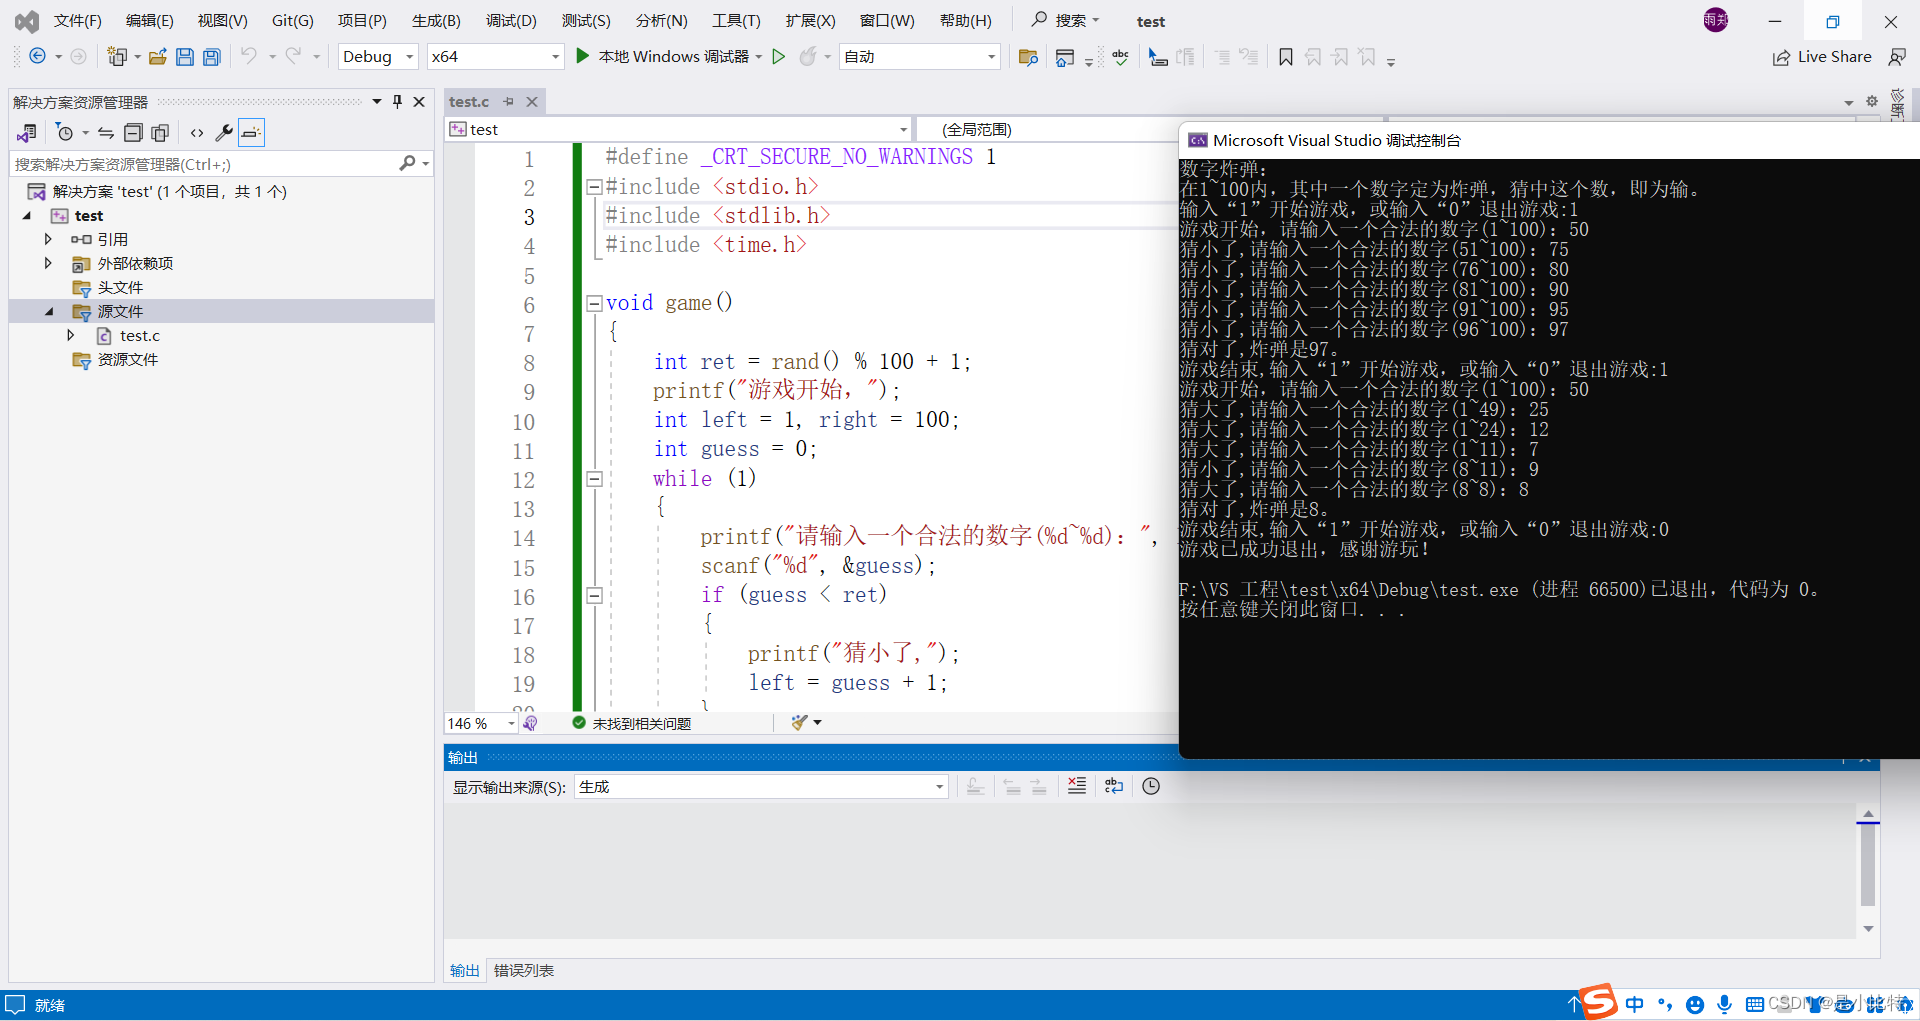Click the Live Share button

[x=1822, y=57]
